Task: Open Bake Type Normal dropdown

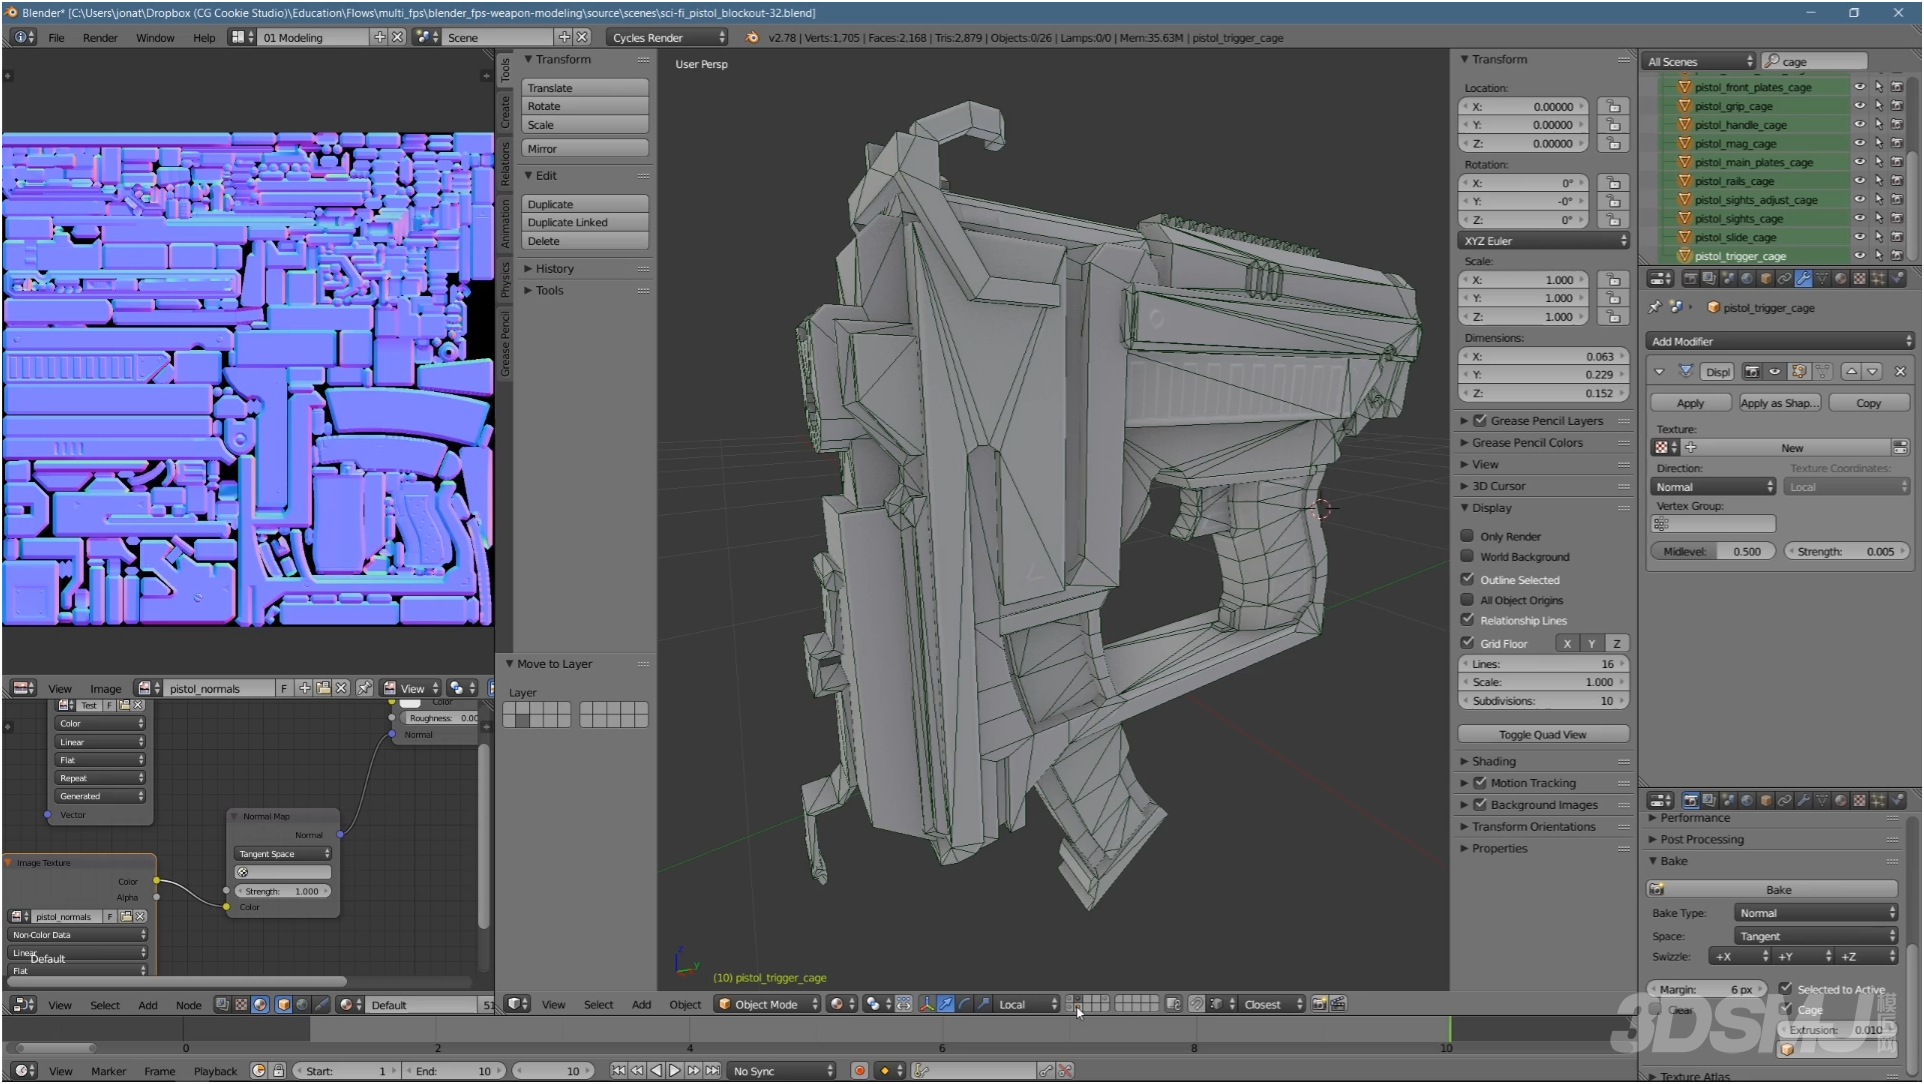Action: (1814, 913)
